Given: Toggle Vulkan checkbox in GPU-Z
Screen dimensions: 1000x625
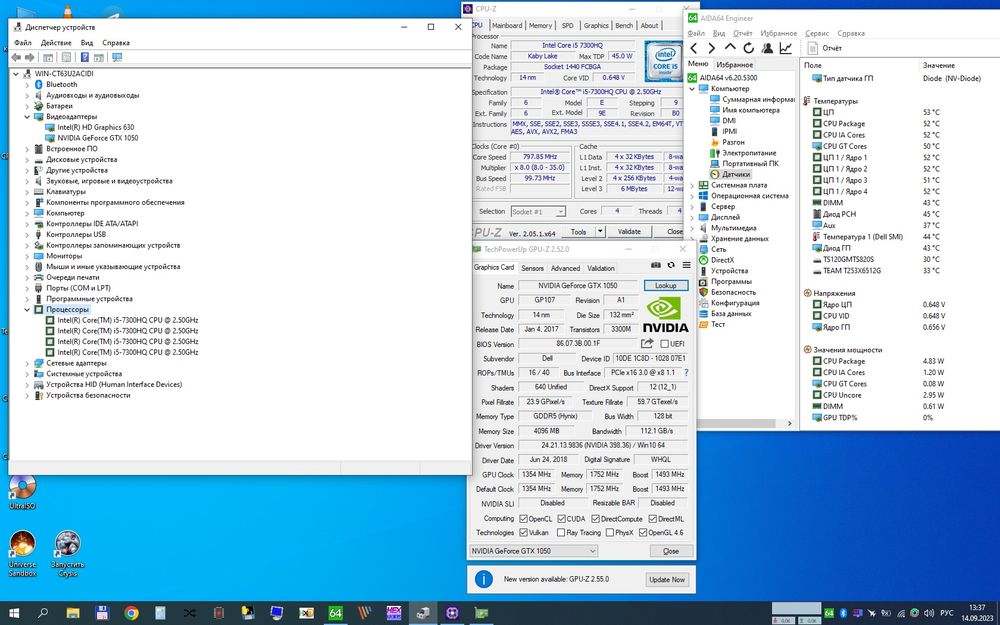Looking at the screenshot, I should [523, 533].
